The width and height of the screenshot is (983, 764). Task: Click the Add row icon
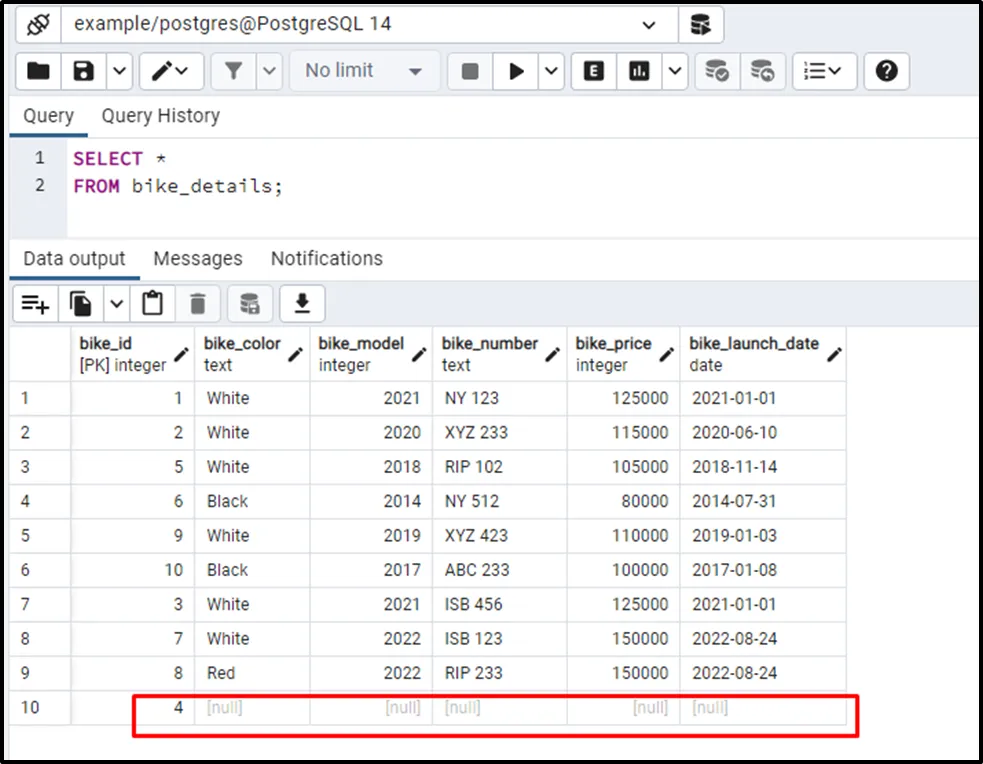[x=35, y=303]
